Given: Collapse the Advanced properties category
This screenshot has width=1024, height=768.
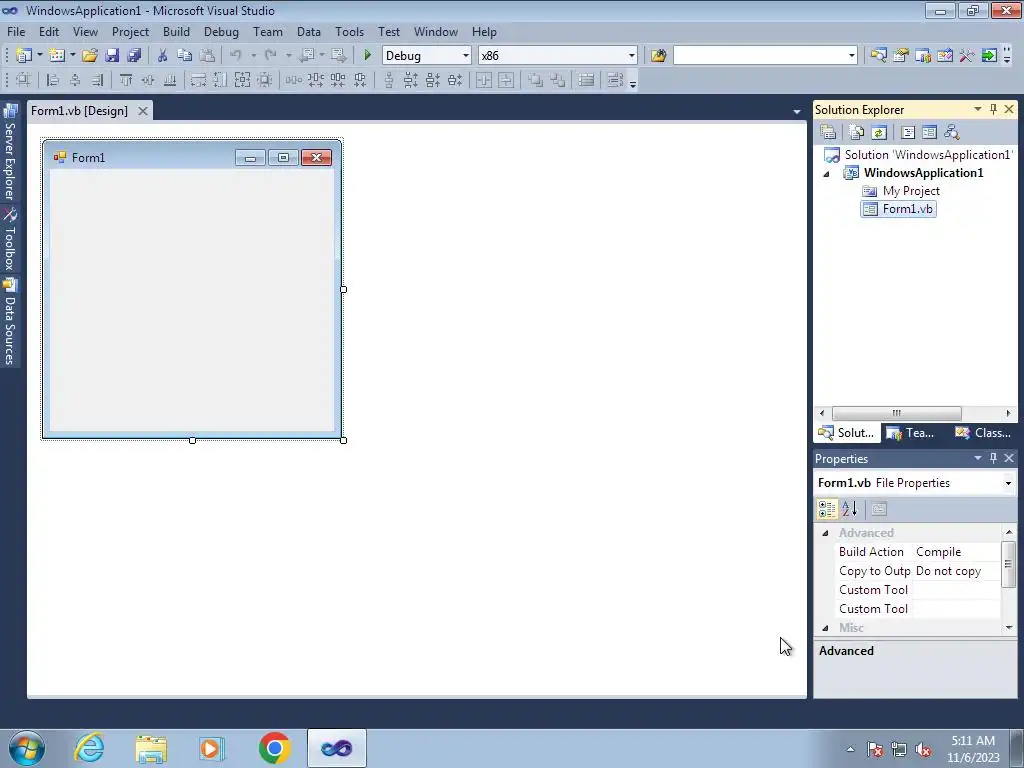Looking at the screenshot, I should click(825, 533).
